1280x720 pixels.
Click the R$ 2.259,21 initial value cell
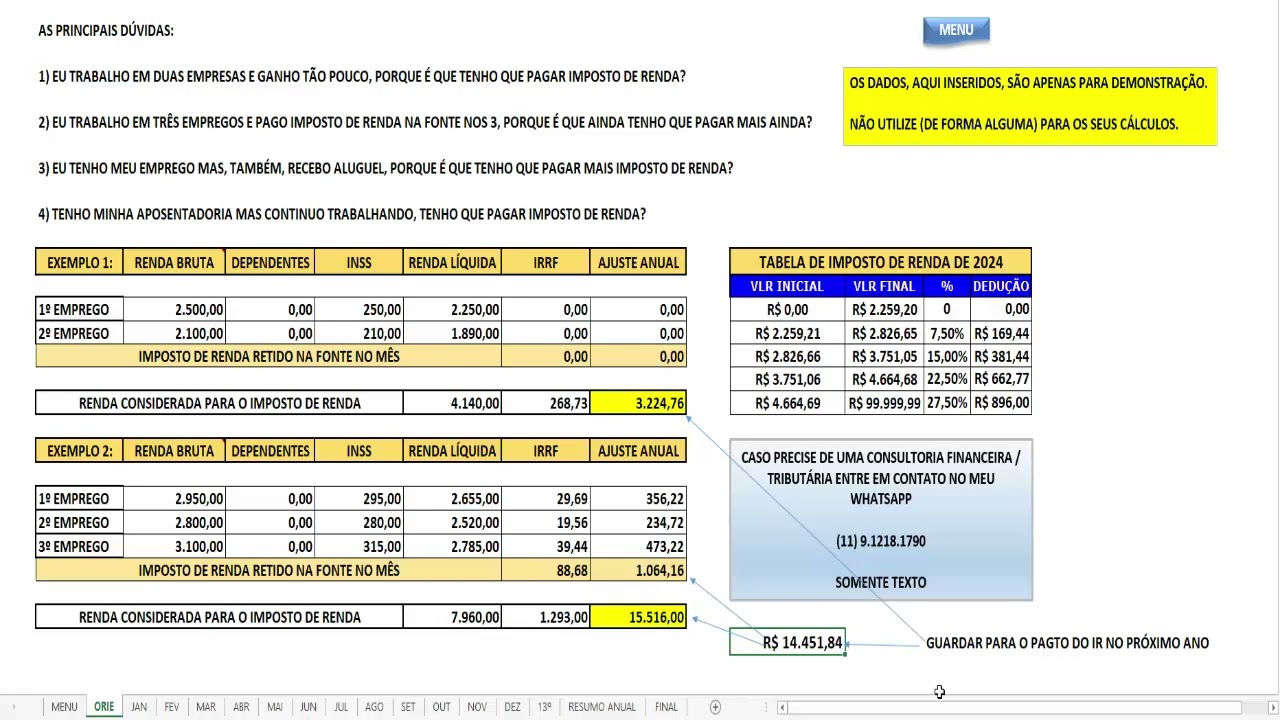pyautogui.click(x=787, y=333)
